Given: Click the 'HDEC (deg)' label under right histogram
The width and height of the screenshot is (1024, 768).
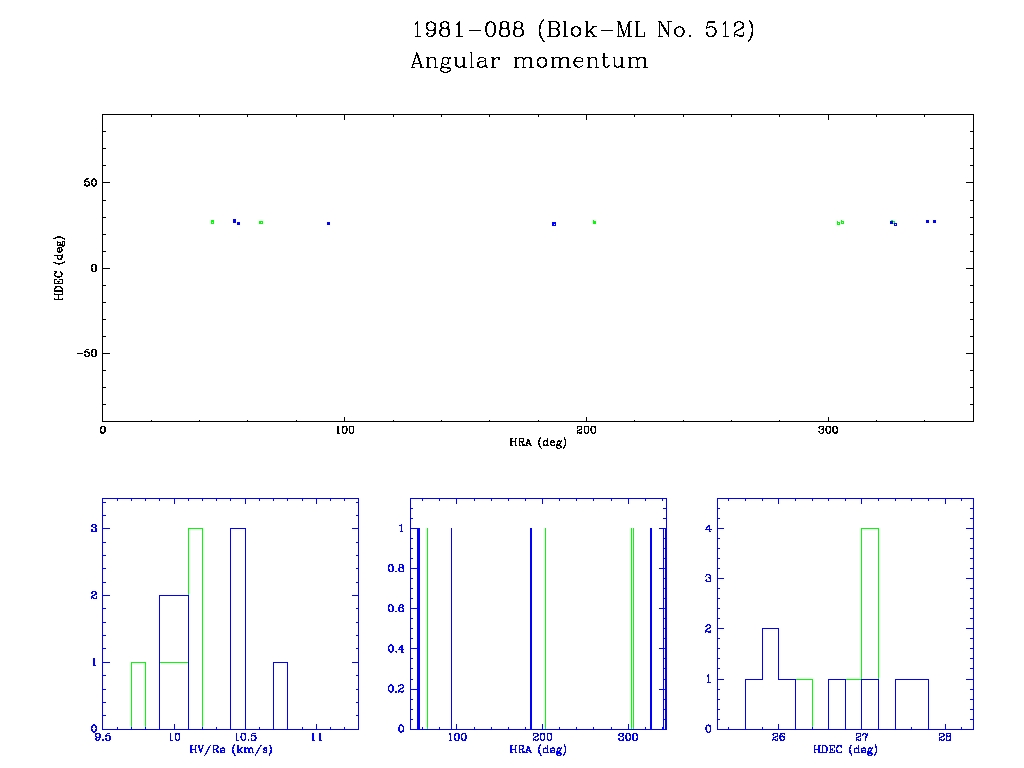Looking at the screenshot, I should tap(845, 749).
